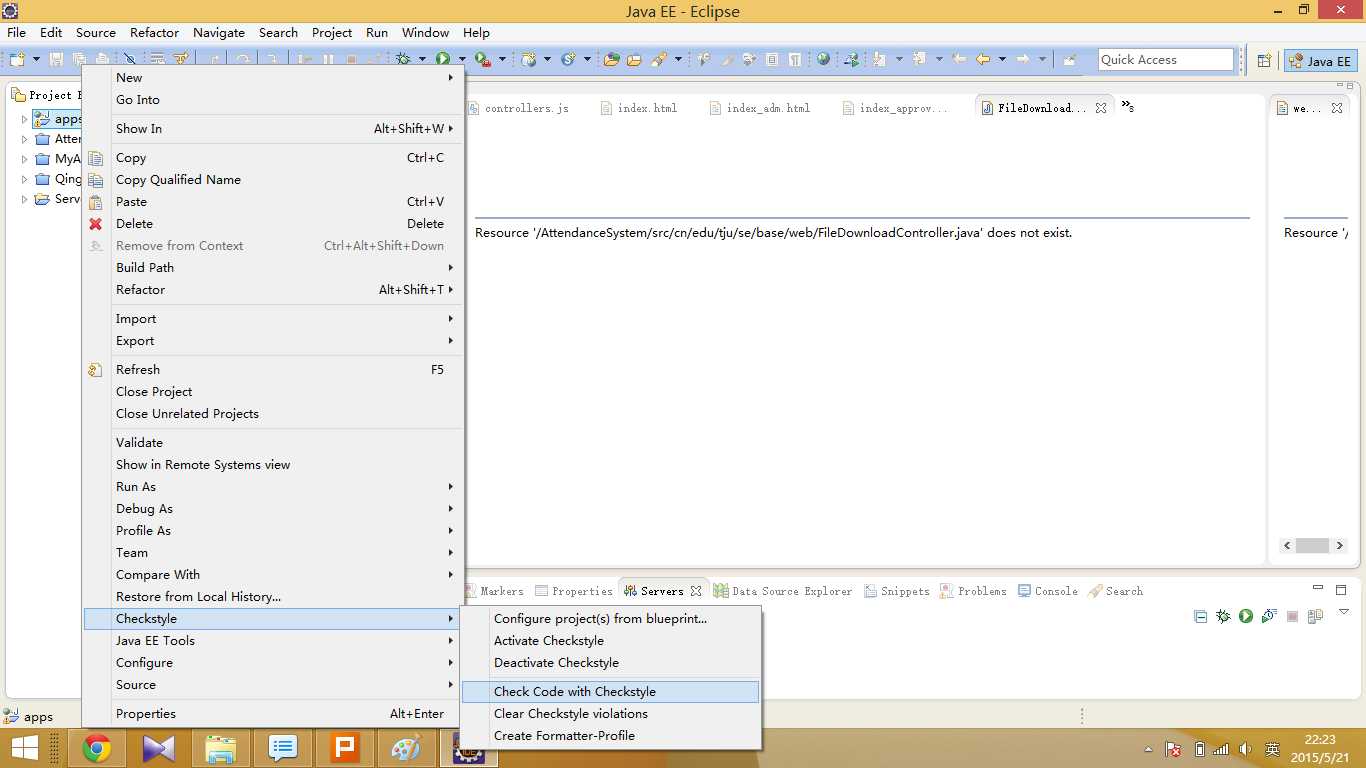Open Chrome from the taskbar
The image size is (1366, 768).
click(97, 748)
